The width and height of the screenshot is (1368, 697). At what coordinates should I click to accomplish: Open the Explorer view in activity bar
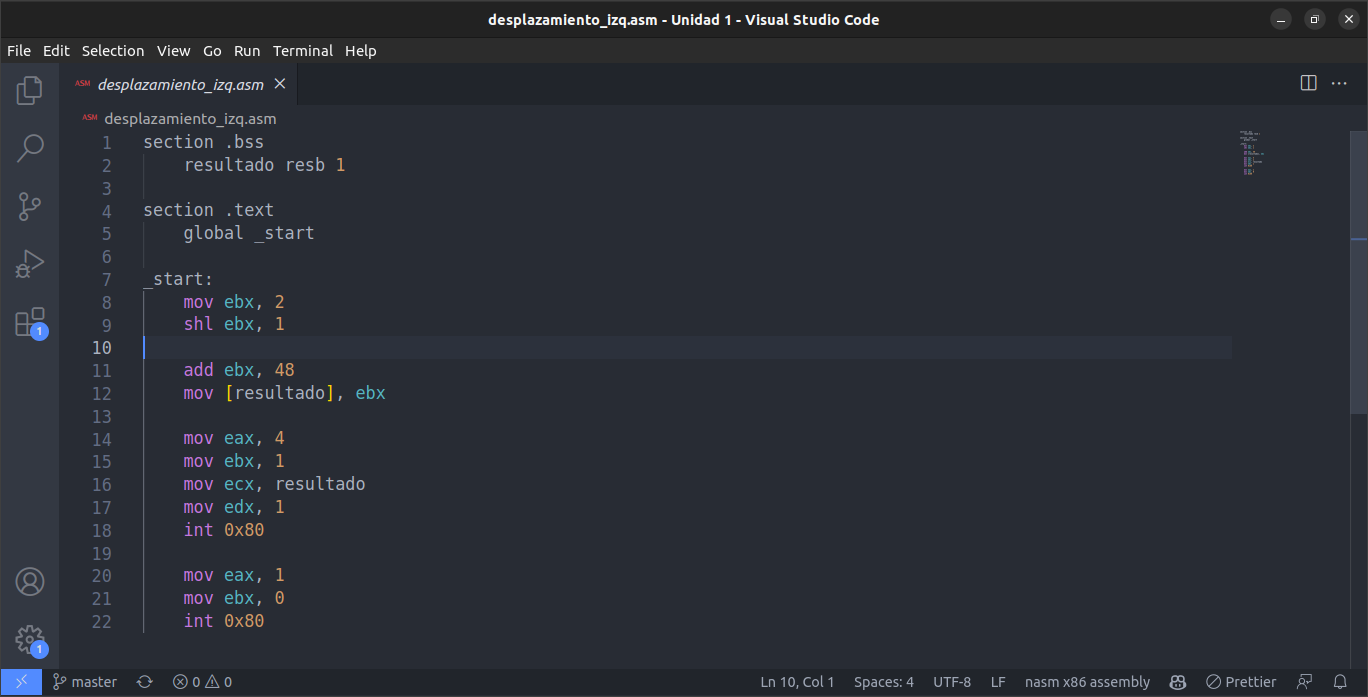point(30,91)
